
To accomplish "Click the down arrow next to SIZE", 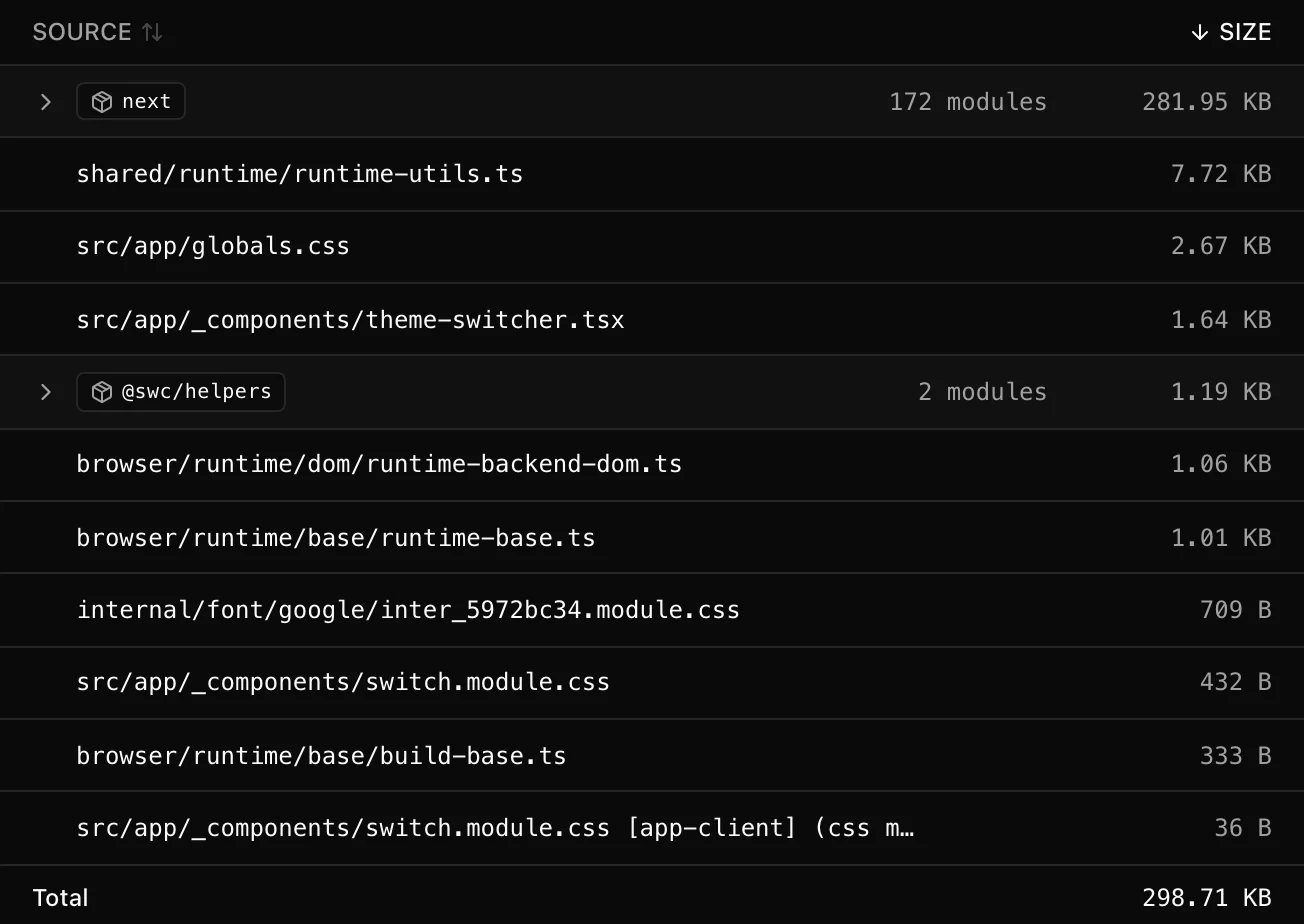I will pyautogui.click(x=1200, y=32).
